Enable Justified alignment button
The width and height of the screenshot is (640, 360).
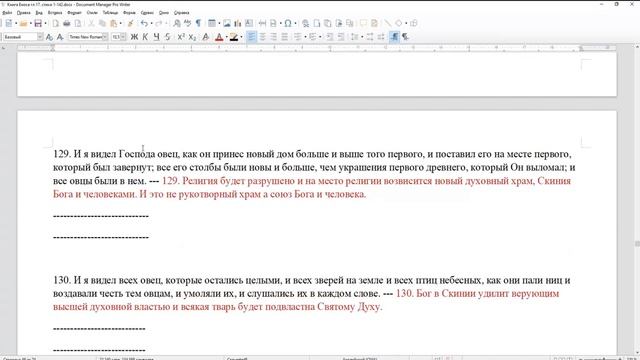284,37
